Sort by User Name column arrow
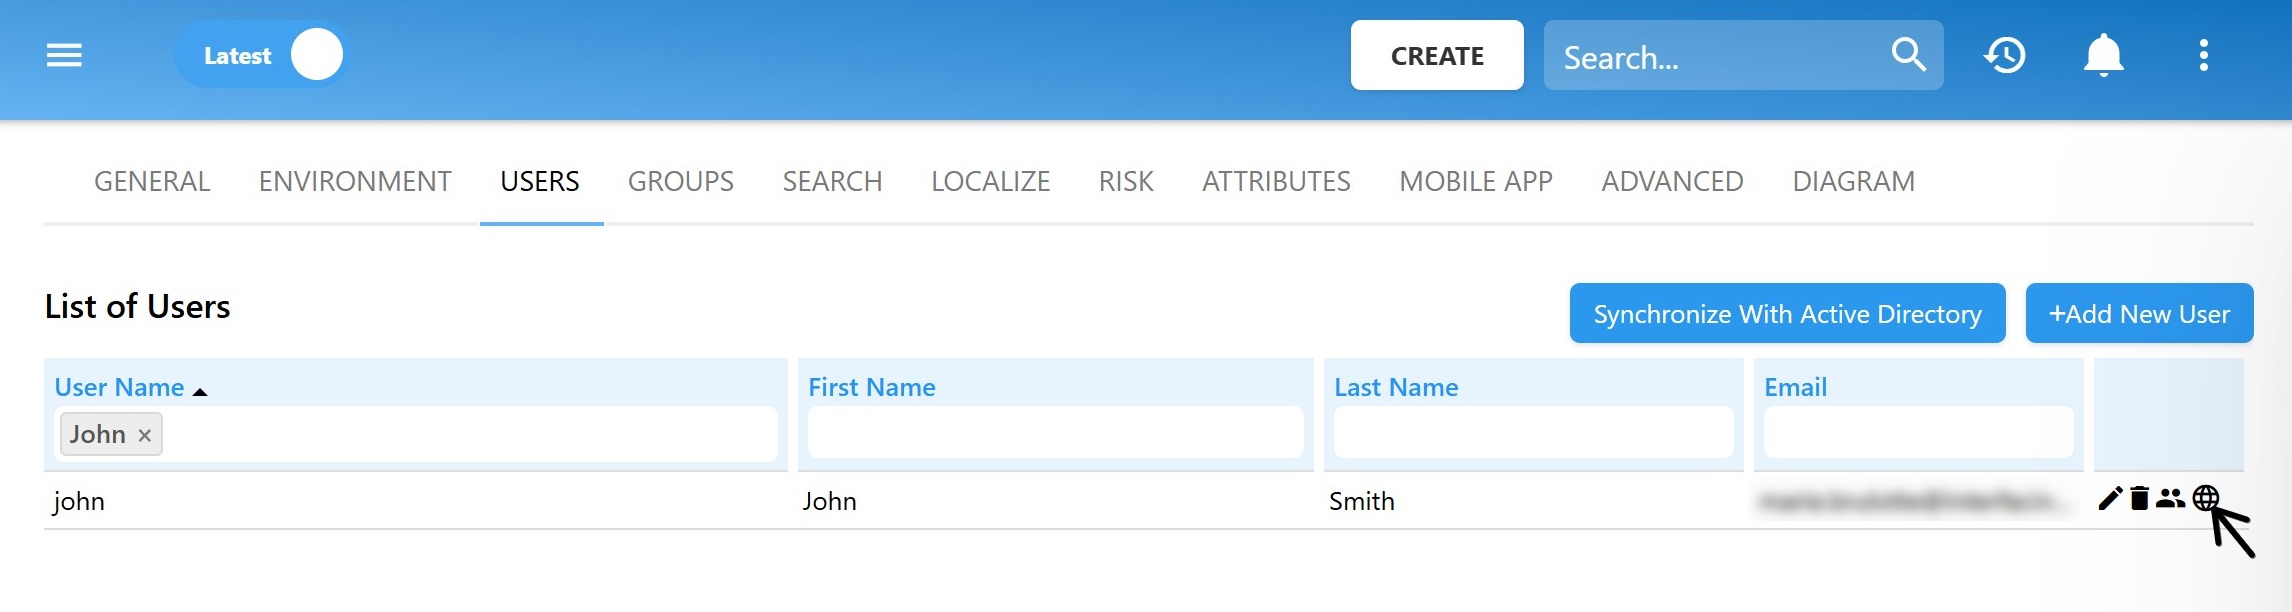 [200, 391]
